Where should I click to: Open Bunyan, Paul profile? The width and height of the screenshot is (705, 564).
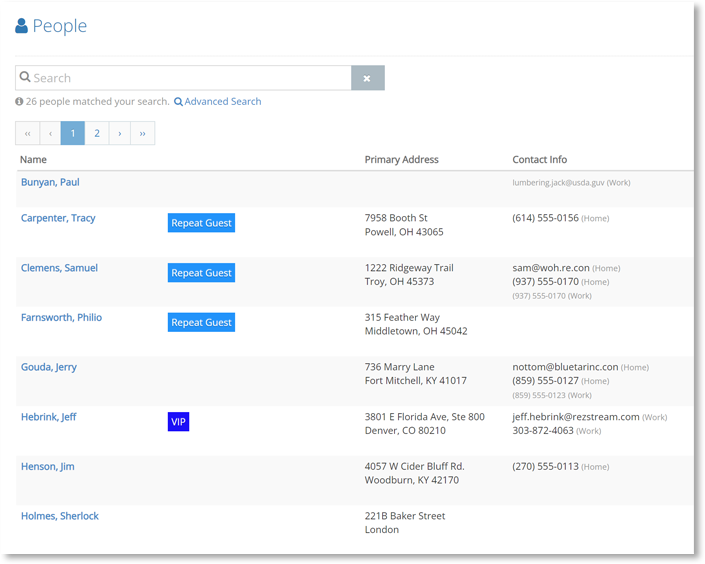pyautogui.click(x=50, y=182)
